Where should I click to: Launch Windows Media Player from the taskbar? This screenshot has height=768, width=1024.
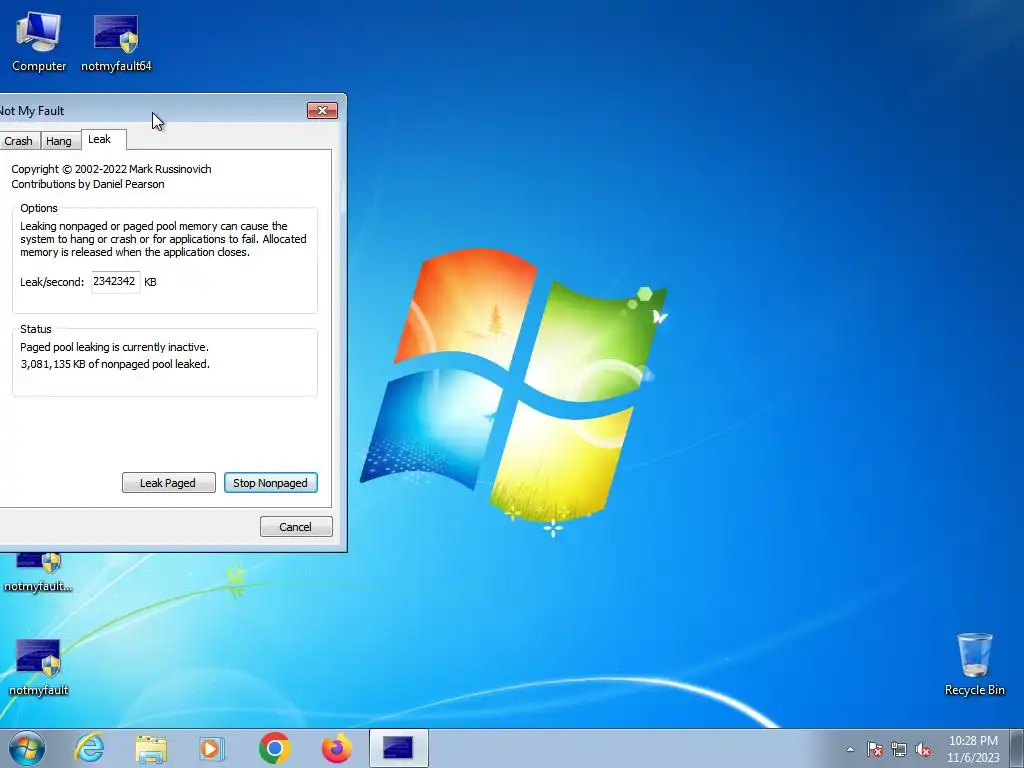(212, 748)
